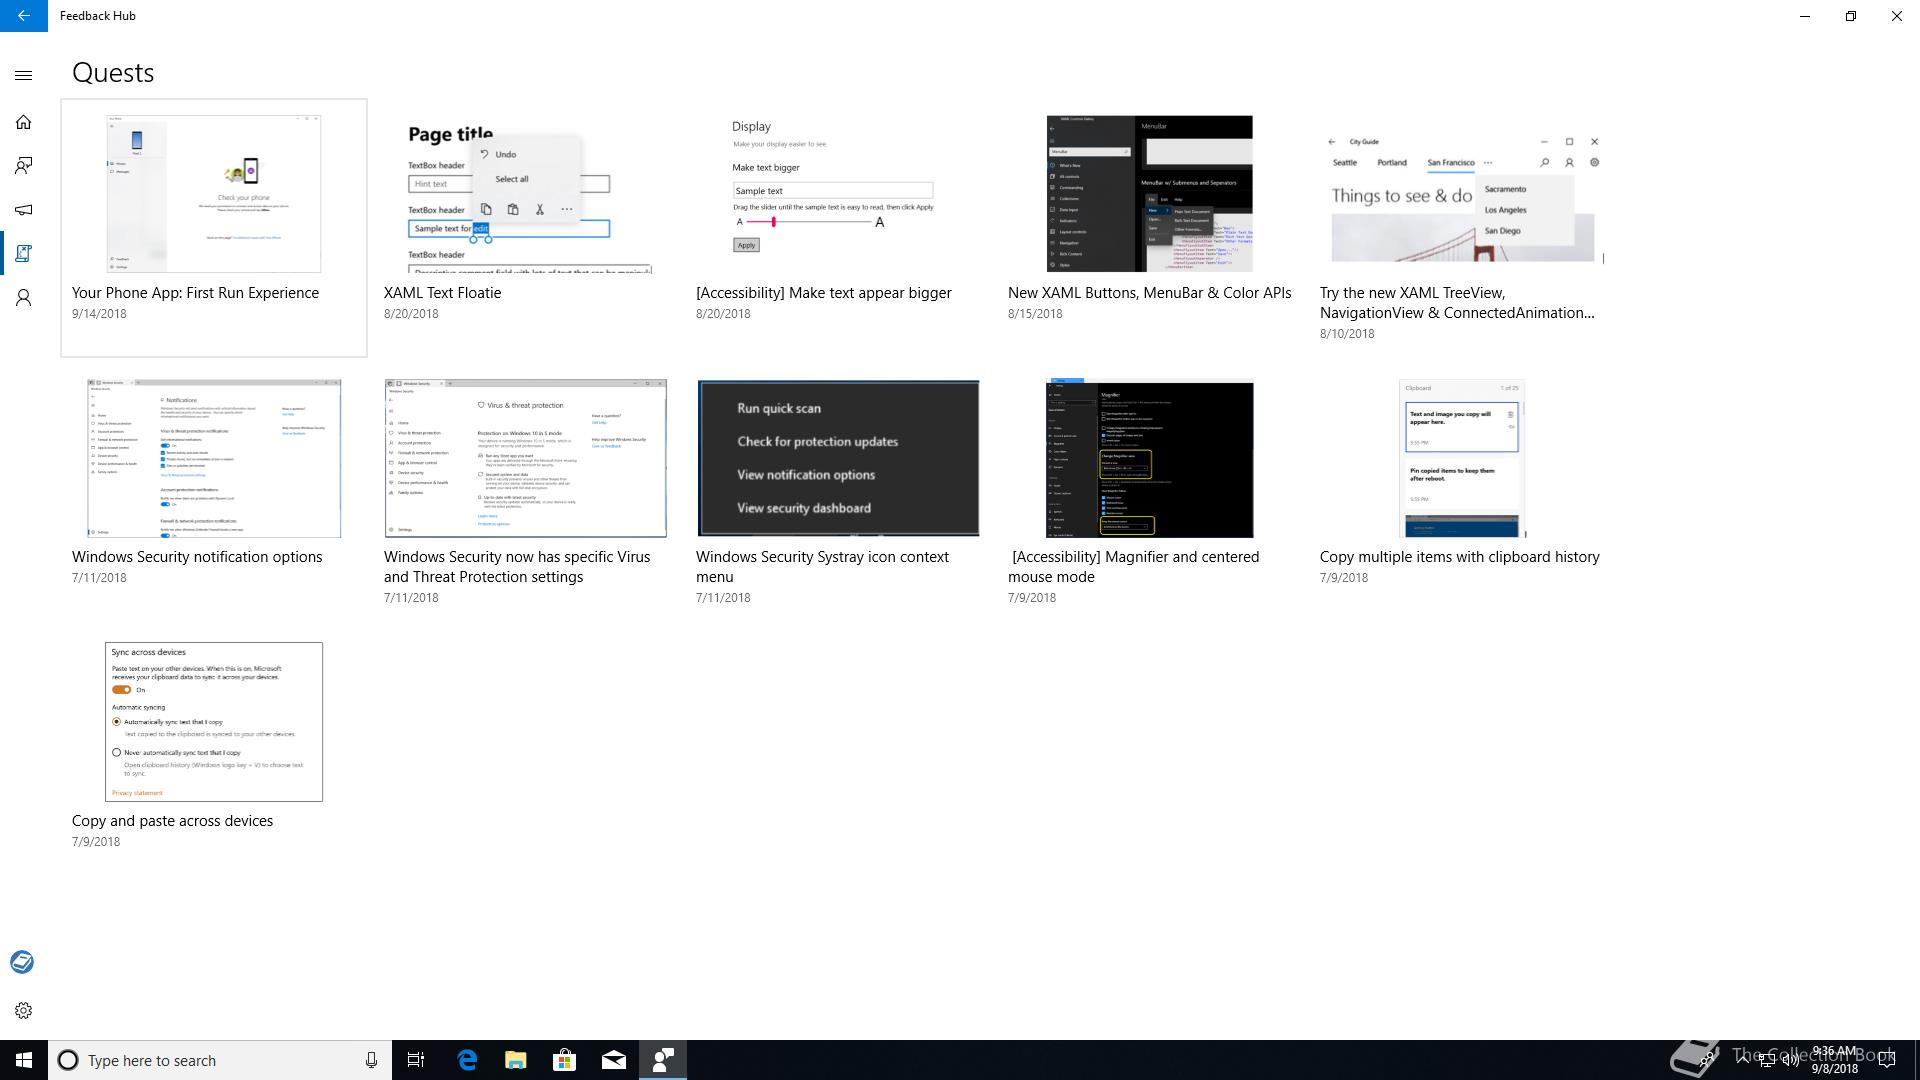Open Windows Security notification options thumbnail
1920x1080 pixels.
pyautogui.click(x=214, y=458)
